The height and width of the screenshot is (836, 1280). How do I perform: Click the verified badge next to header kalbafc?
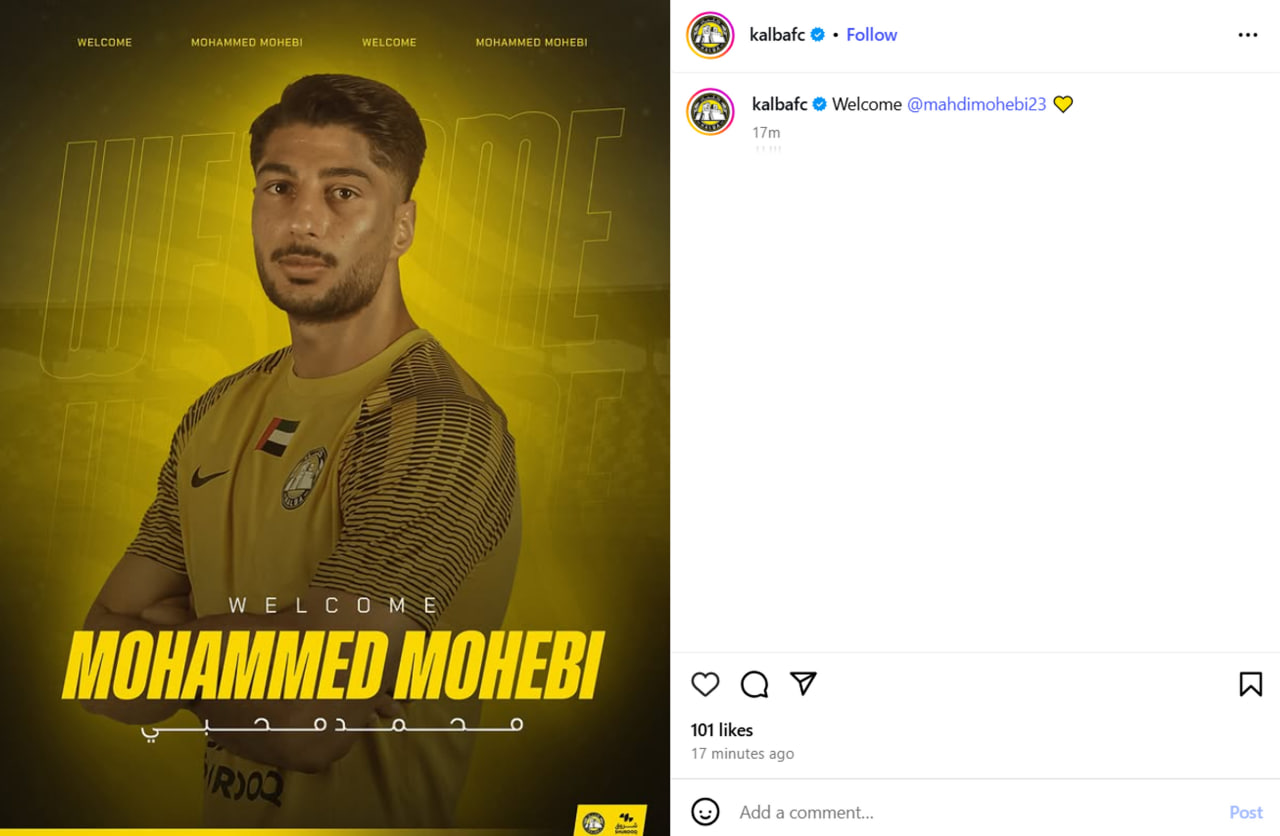(818, 35)
